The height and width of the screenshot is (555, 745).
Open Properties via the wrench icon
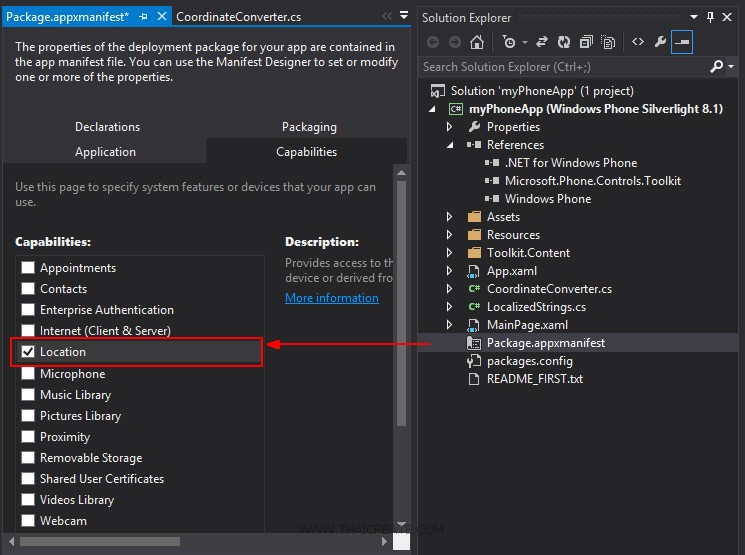pos(660,42)
